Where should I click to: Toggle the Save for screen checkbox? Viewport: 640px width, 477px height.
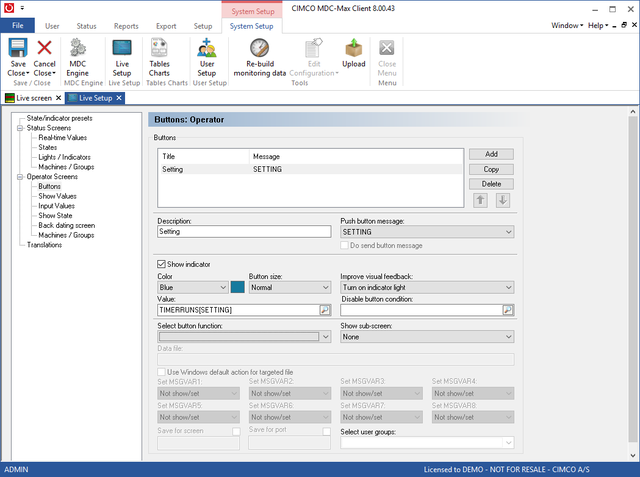click(x=236, y=431)
